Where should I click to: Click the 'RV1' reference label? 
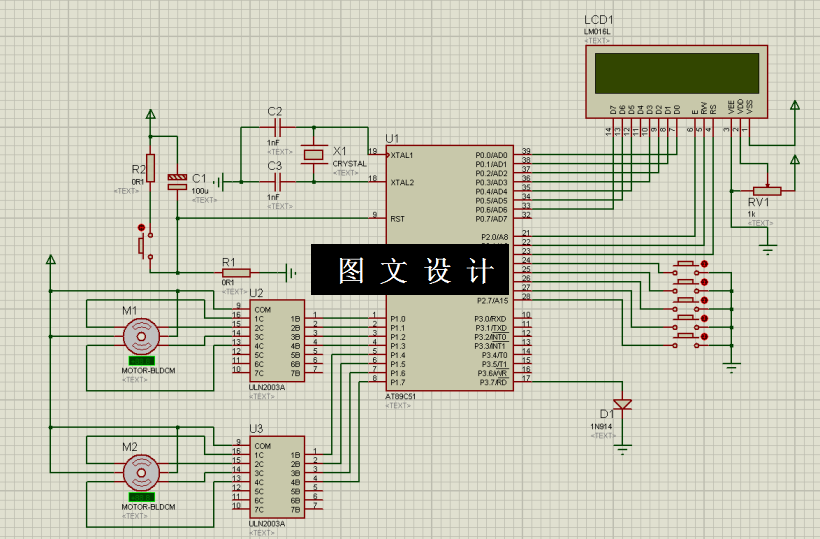point(758,202)
